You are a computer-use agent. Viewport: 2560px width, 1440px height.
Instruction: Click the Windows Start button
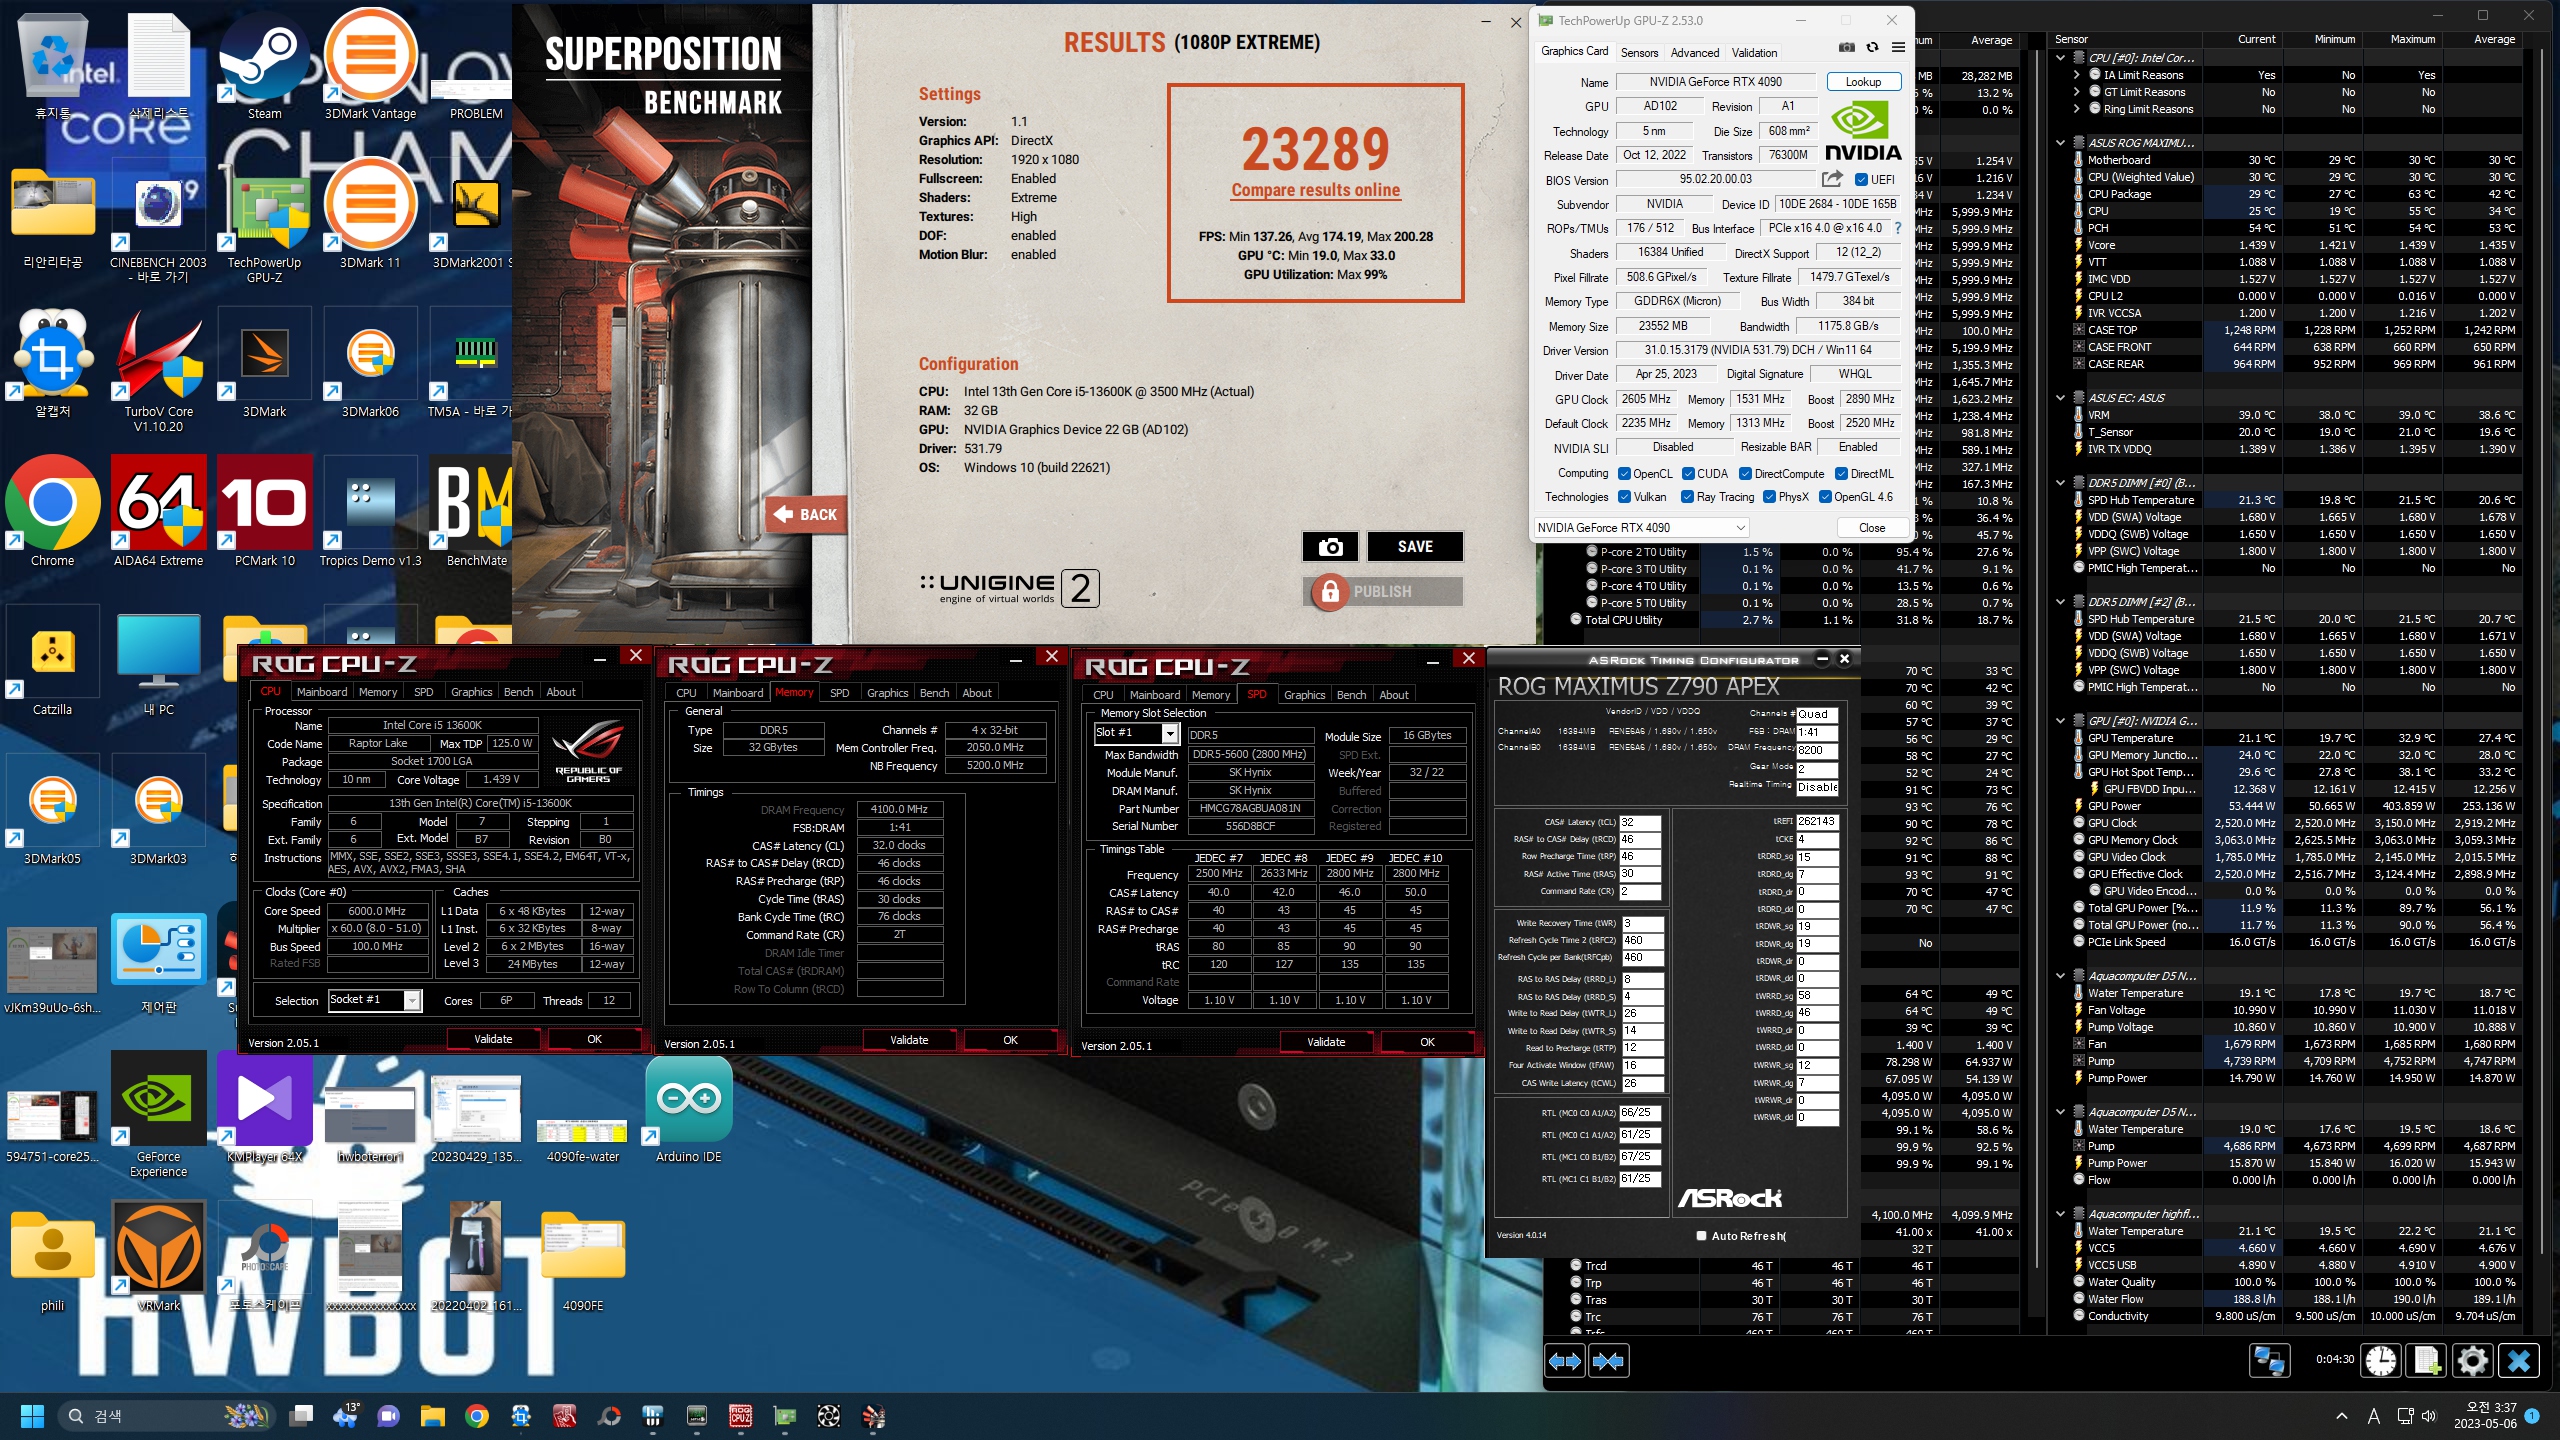click(32, 1416)
